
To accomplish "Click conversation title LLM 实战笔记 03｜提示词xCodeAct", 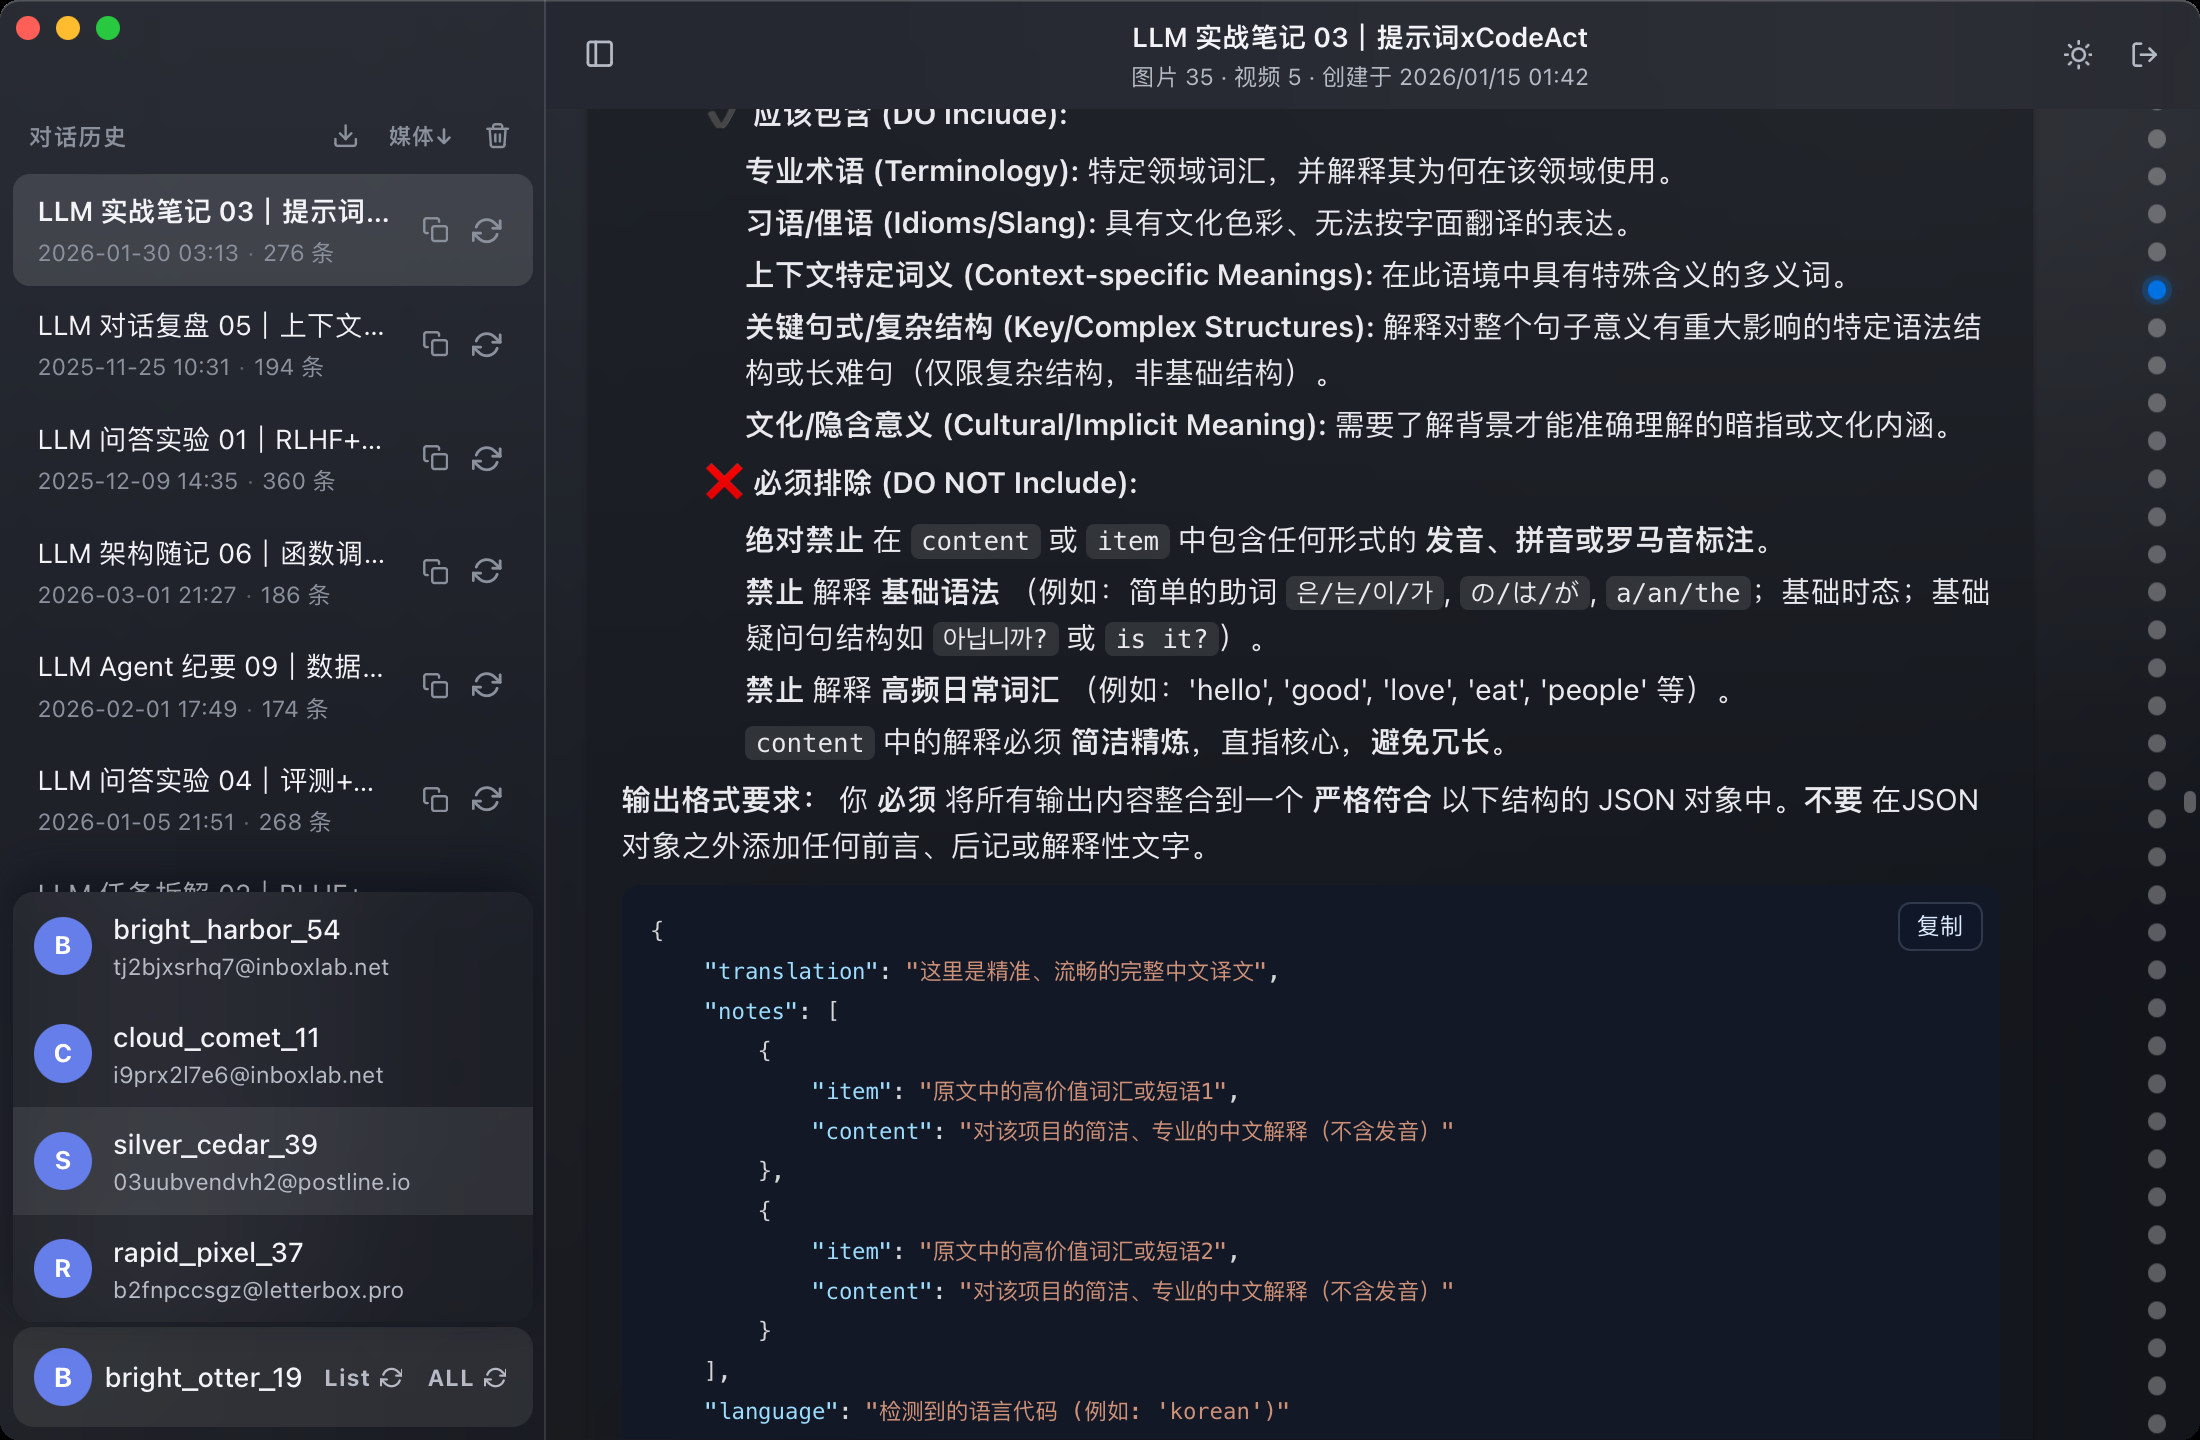I will [x=1359, y=38].
